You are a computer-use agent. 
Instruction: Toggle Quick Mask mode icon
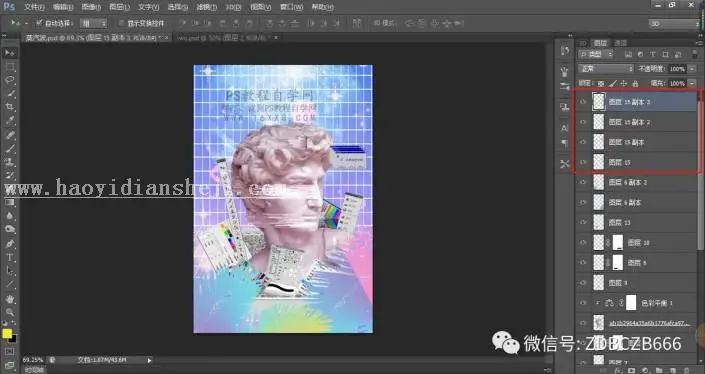coord(9,351)
